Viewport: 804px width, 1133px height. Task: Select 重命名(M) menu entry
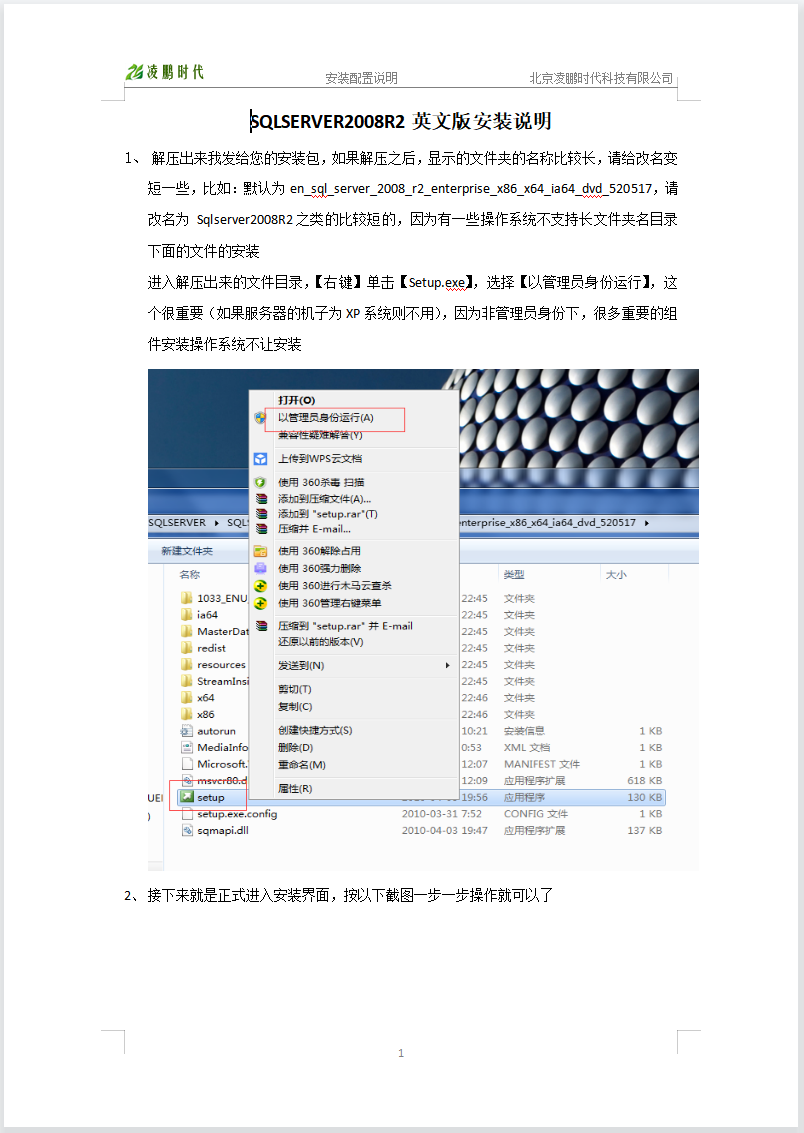(302, 764)
